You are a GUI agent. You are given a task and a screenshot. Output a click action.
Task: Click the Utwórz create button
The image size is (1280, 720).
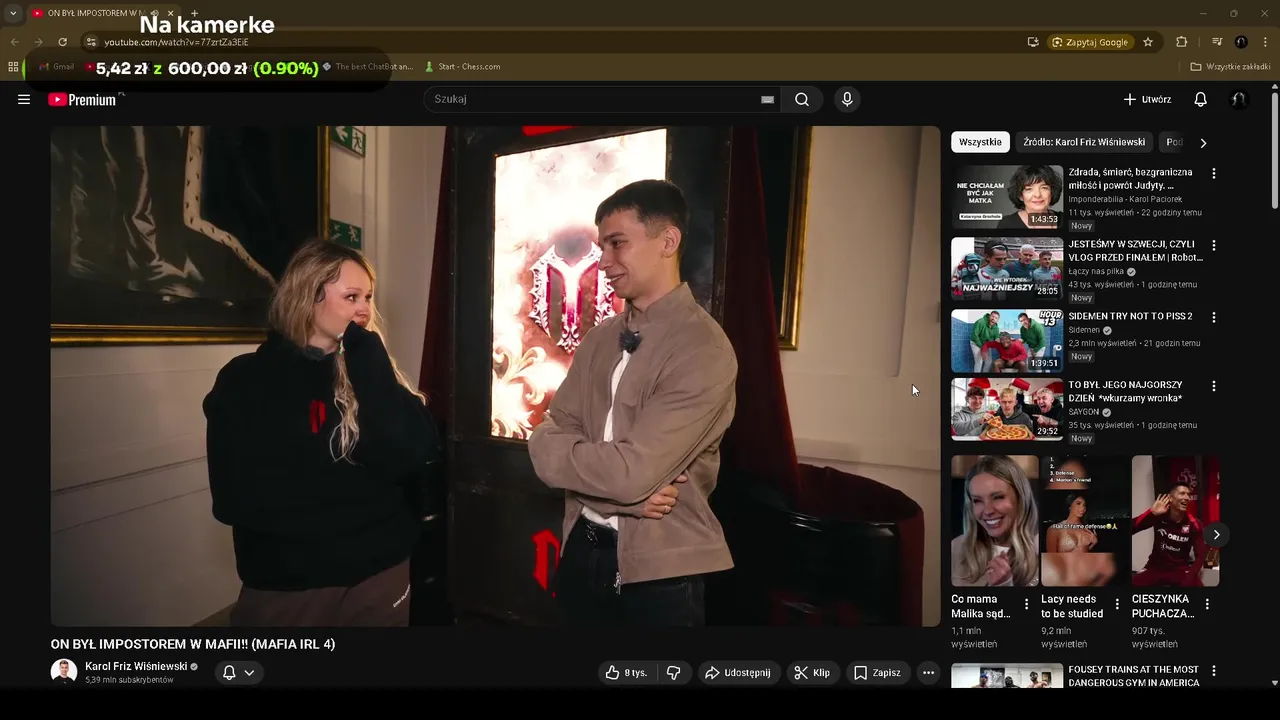pos(1147,99)
